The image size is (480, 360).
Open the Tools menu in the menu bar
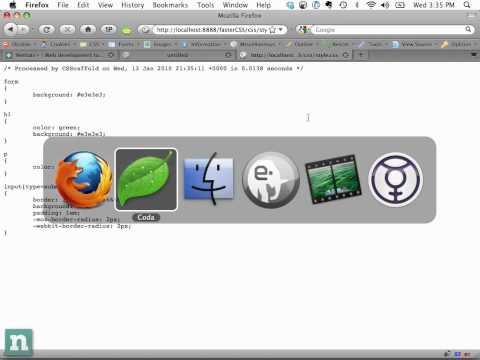[x=205, y=5]
